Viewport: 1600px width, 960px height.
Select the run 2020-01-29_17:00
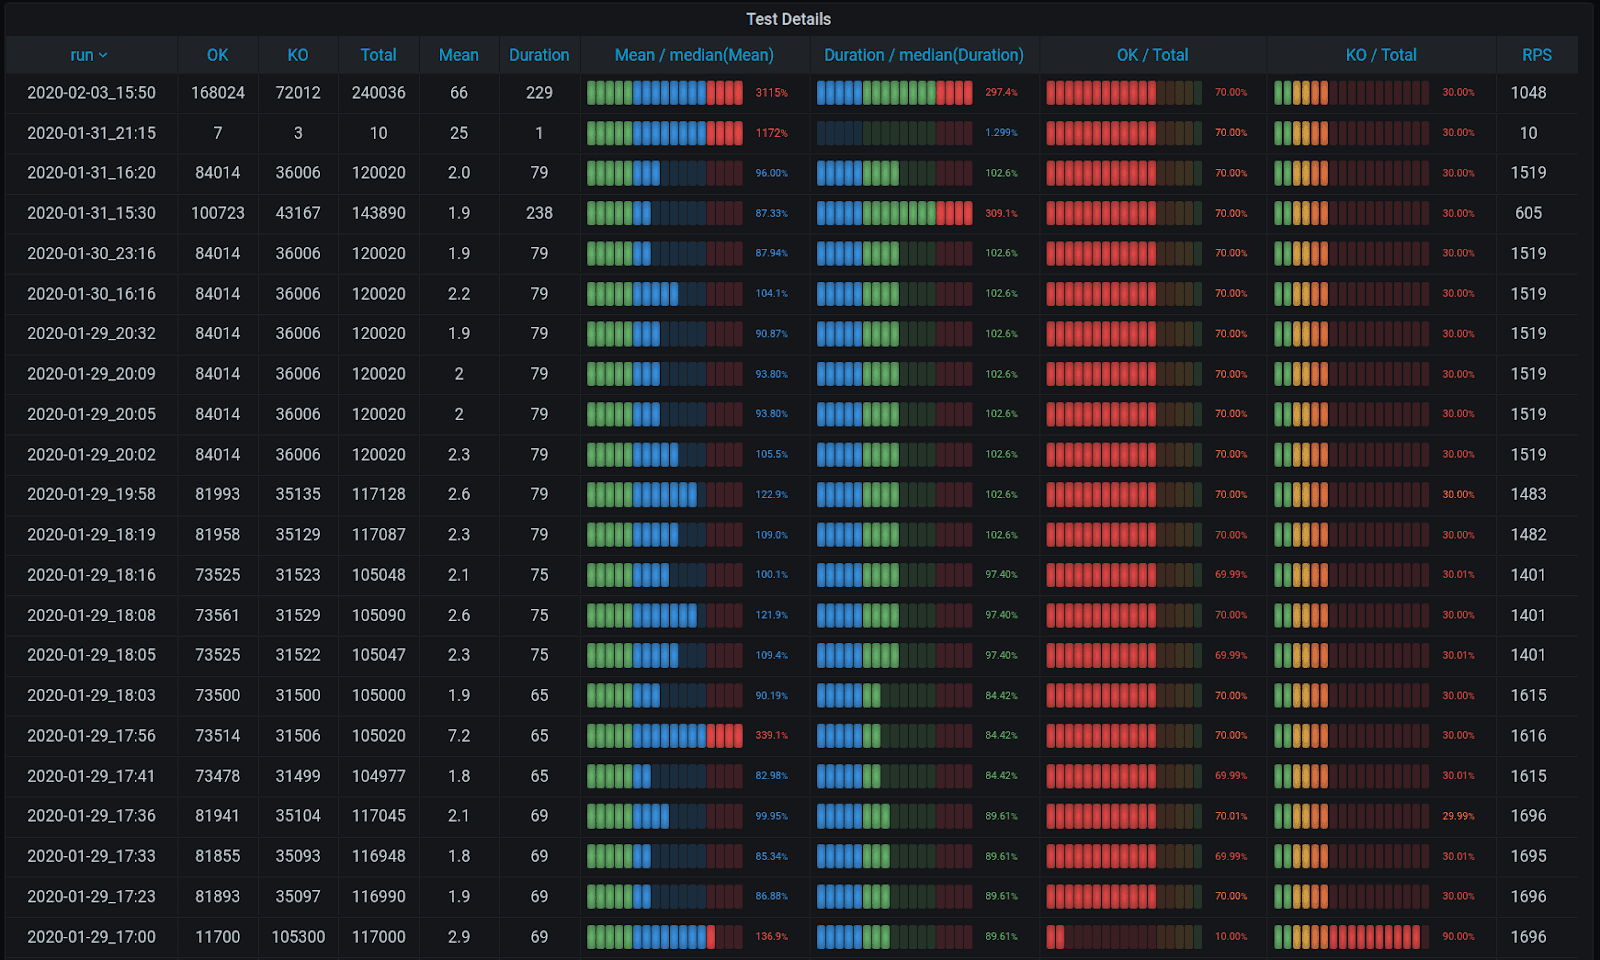point(90,937)
